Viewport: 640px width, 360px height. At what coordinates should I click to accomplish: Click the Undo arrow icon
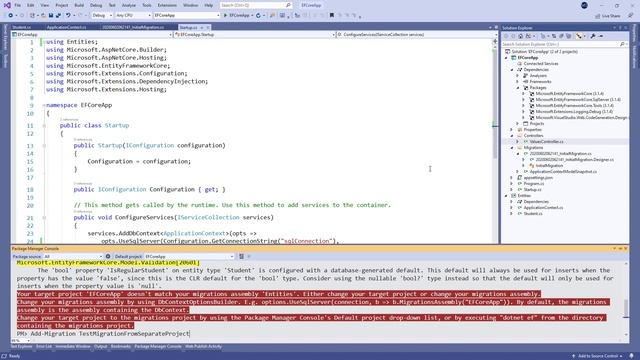(x=68, y=15)
